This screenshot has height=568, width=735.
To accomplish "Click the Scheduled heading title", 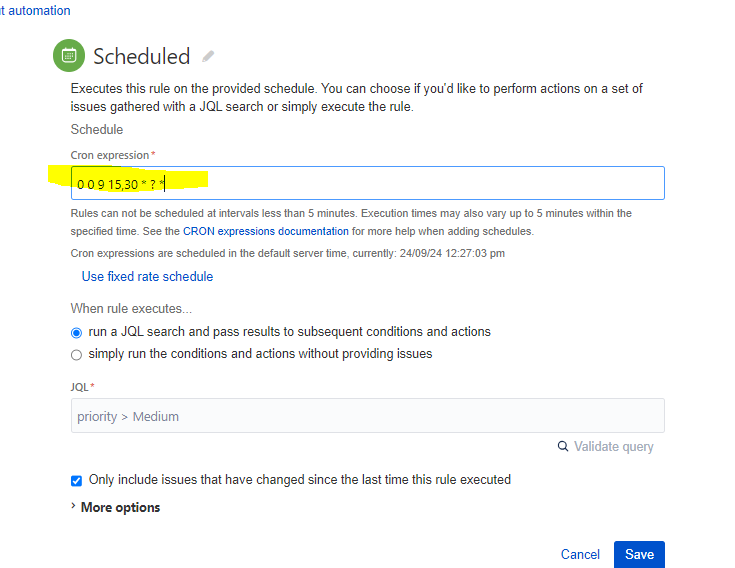I will pyautogui.click(x=142, y=56).
